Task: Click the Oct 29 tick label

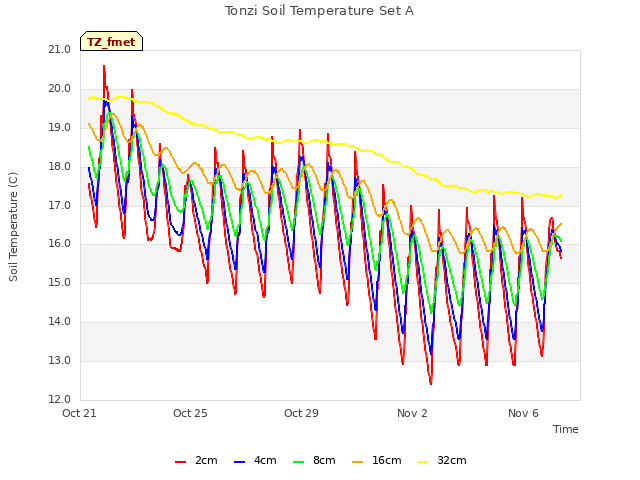Action: click(301, 413)
